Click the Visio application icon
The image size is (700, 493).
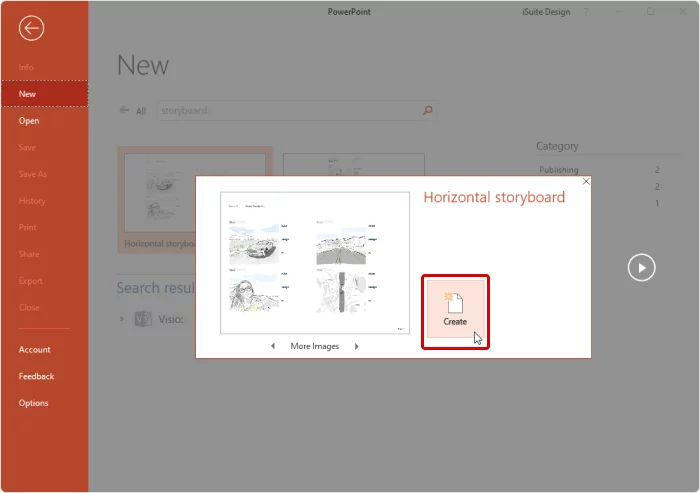[x=143, y=319]
